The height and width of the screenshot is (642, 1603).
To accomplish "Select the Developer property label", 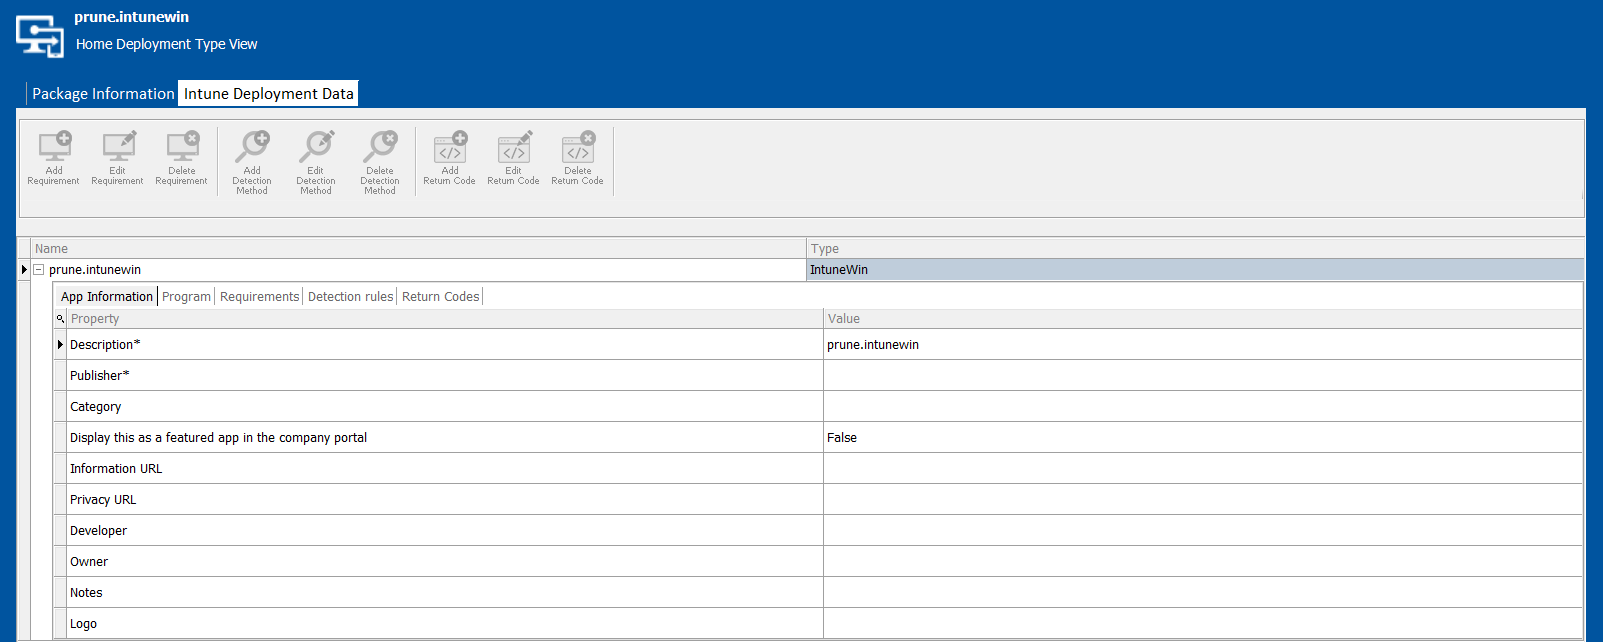I will (x=99, y=531).
